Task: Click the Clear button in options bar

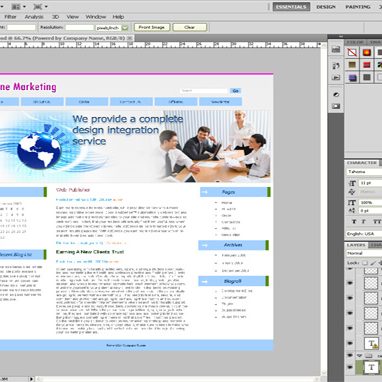Action: 189,27
